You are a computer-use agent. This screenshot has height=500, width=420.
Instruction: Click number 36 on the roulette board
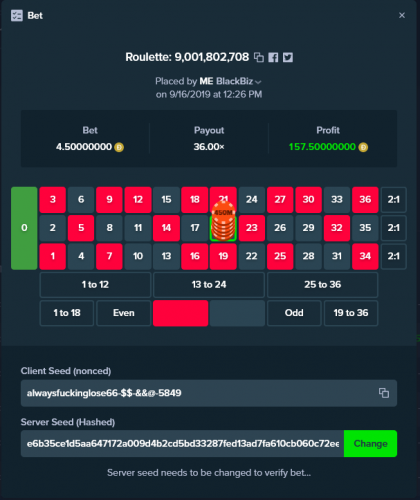tap(365, 200)
